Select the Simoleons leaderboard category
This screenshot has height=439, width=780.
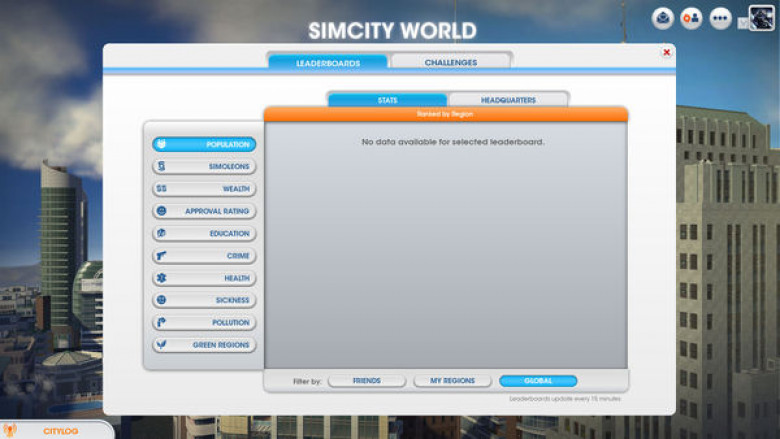[204, 166]
